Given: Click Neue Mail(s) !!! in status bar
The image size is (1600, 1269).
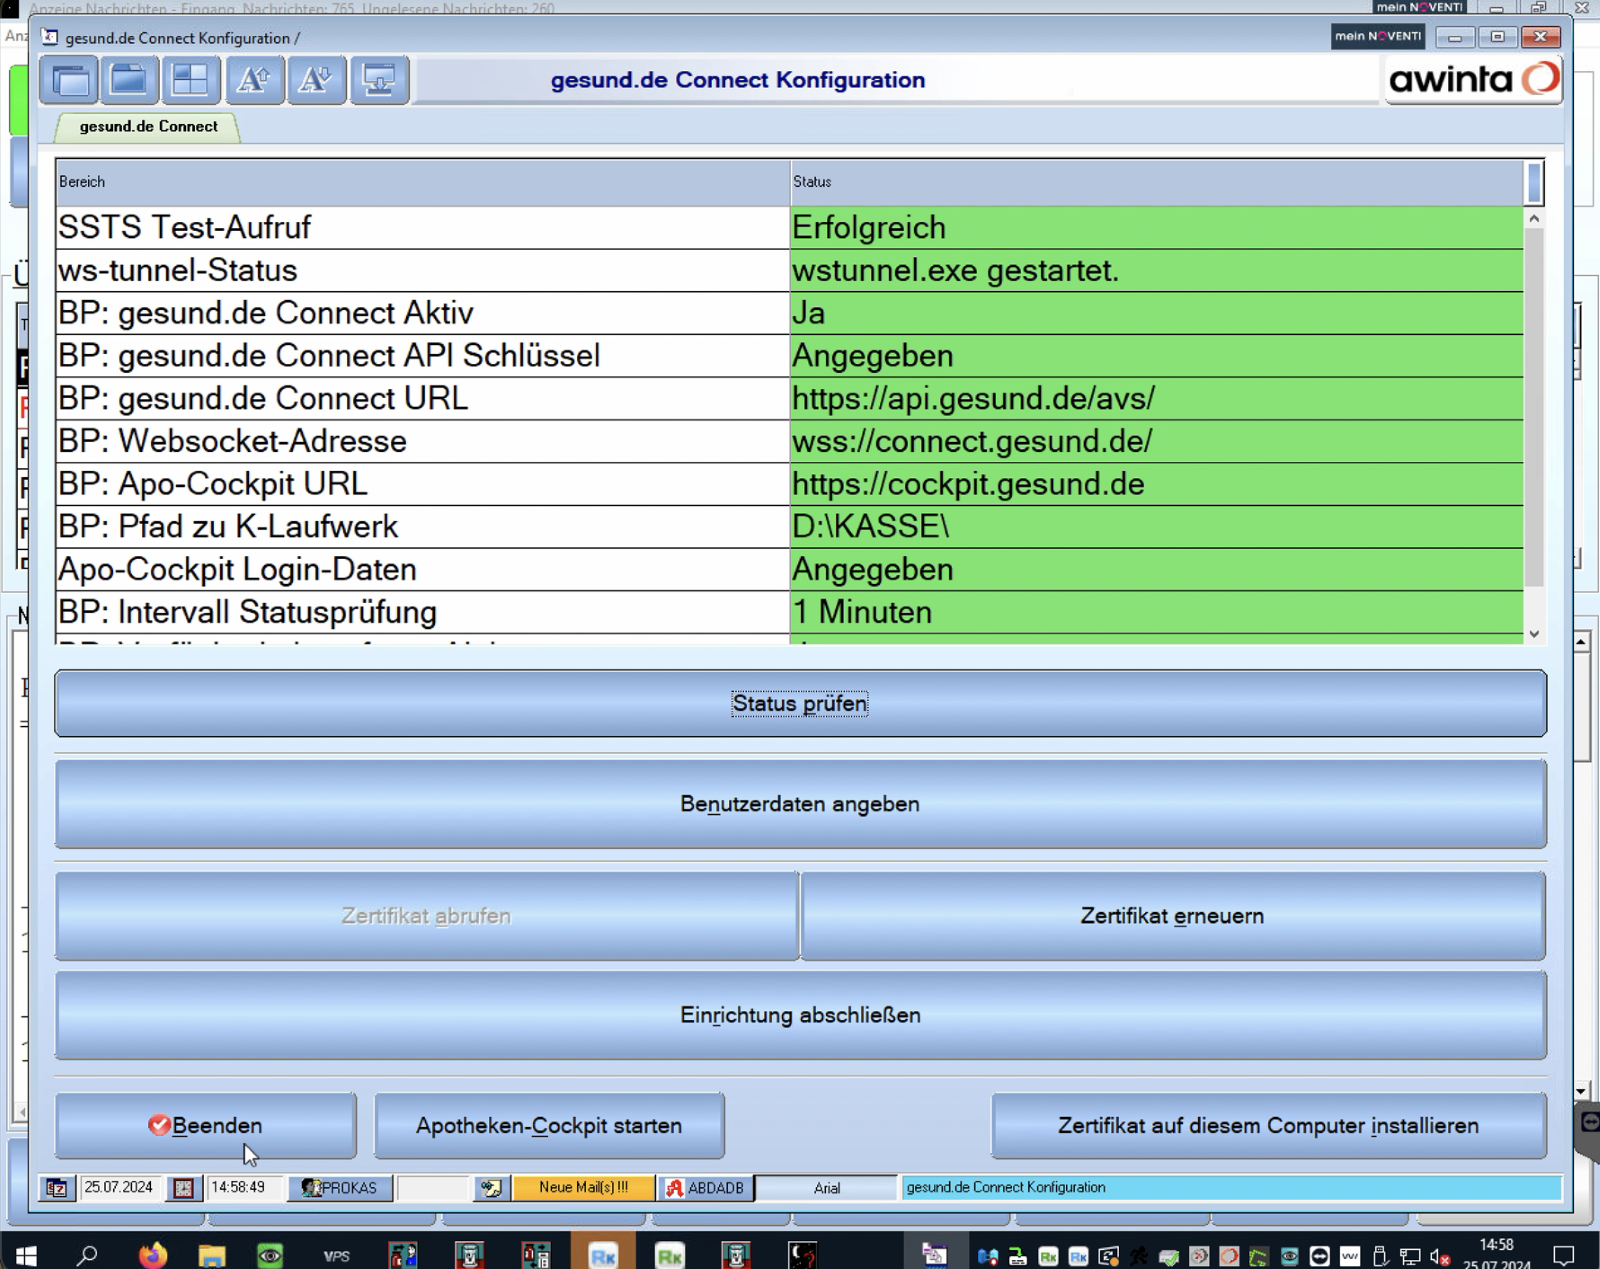Looking at the screenshot, I should tap(584, 1188).
